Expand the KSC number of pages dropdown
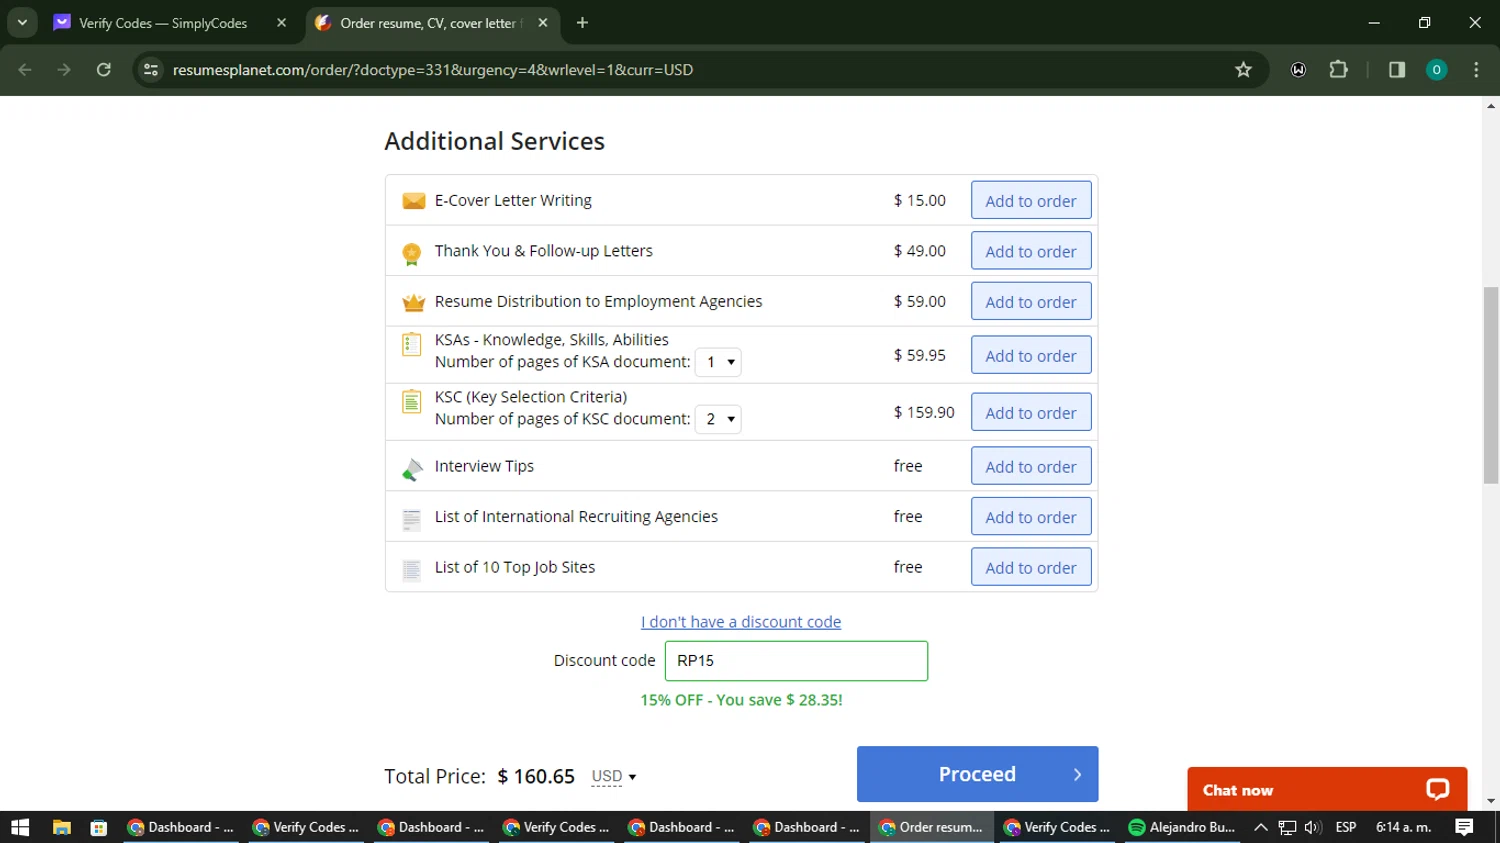 coord(719,419)
